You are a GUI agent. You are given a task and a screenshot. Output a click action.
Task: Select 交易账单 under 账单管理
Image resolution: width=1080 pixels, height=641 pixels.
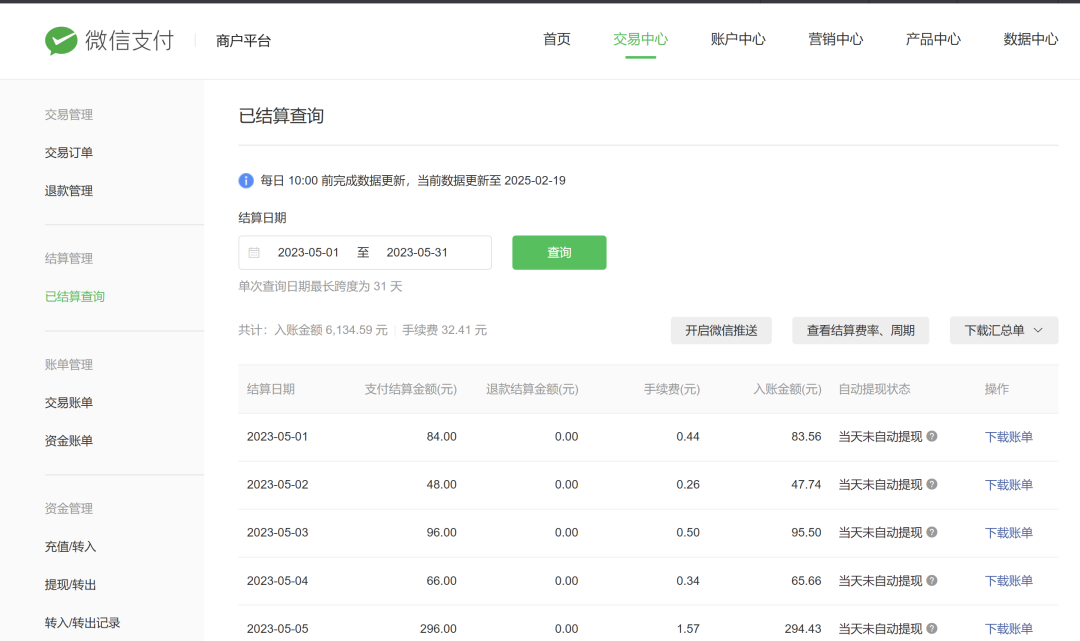[68, 402]
